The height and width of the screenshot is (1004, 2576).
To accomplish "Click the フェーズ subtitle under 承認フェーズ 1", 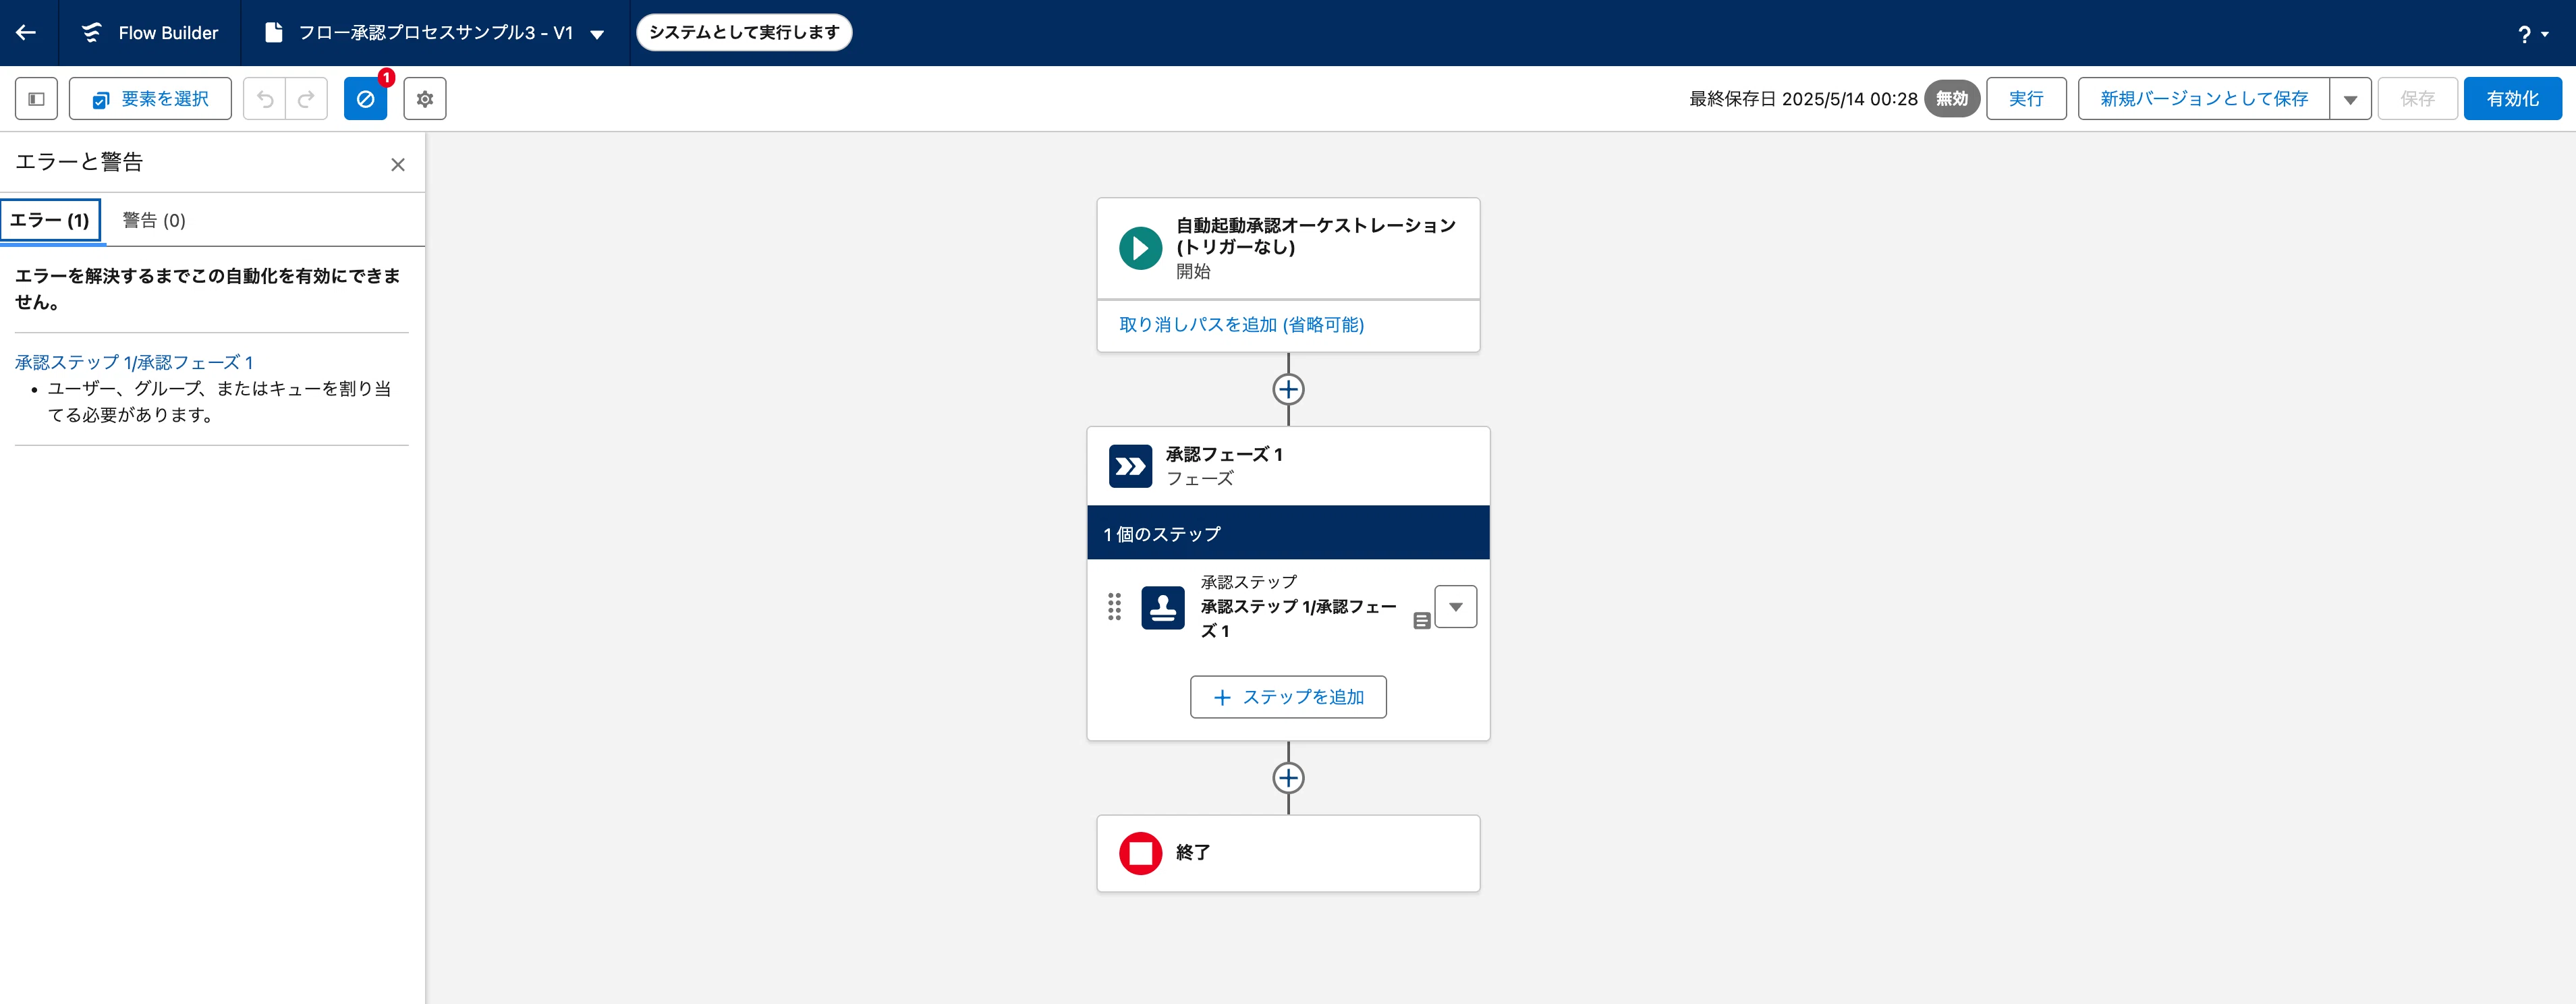I will point(1199,479).
